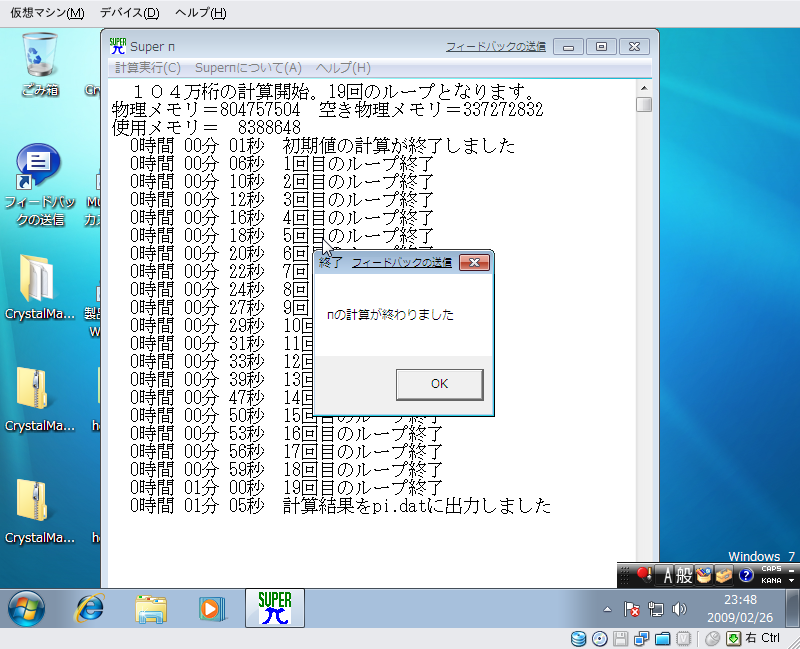Click the IME red ball language icon

tap(644, 576)
